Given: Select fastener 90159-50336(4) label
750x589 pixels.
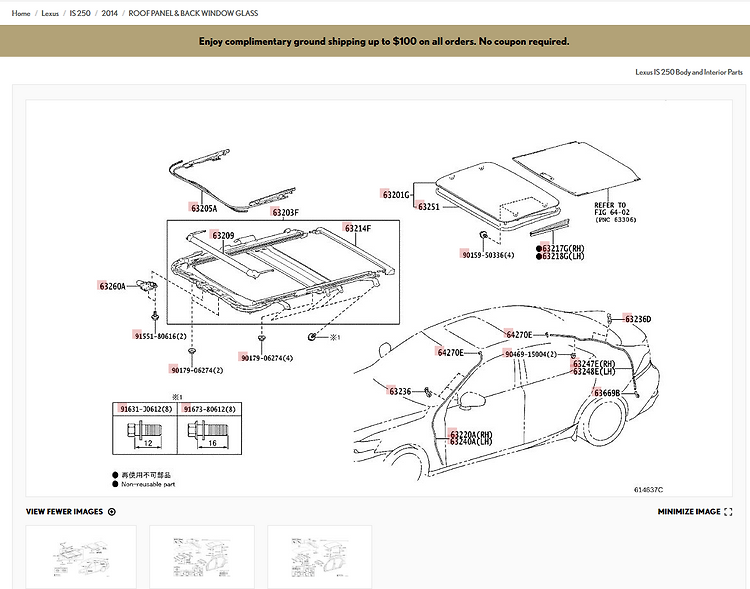Looking at the screenshot, I should point(487,255).
